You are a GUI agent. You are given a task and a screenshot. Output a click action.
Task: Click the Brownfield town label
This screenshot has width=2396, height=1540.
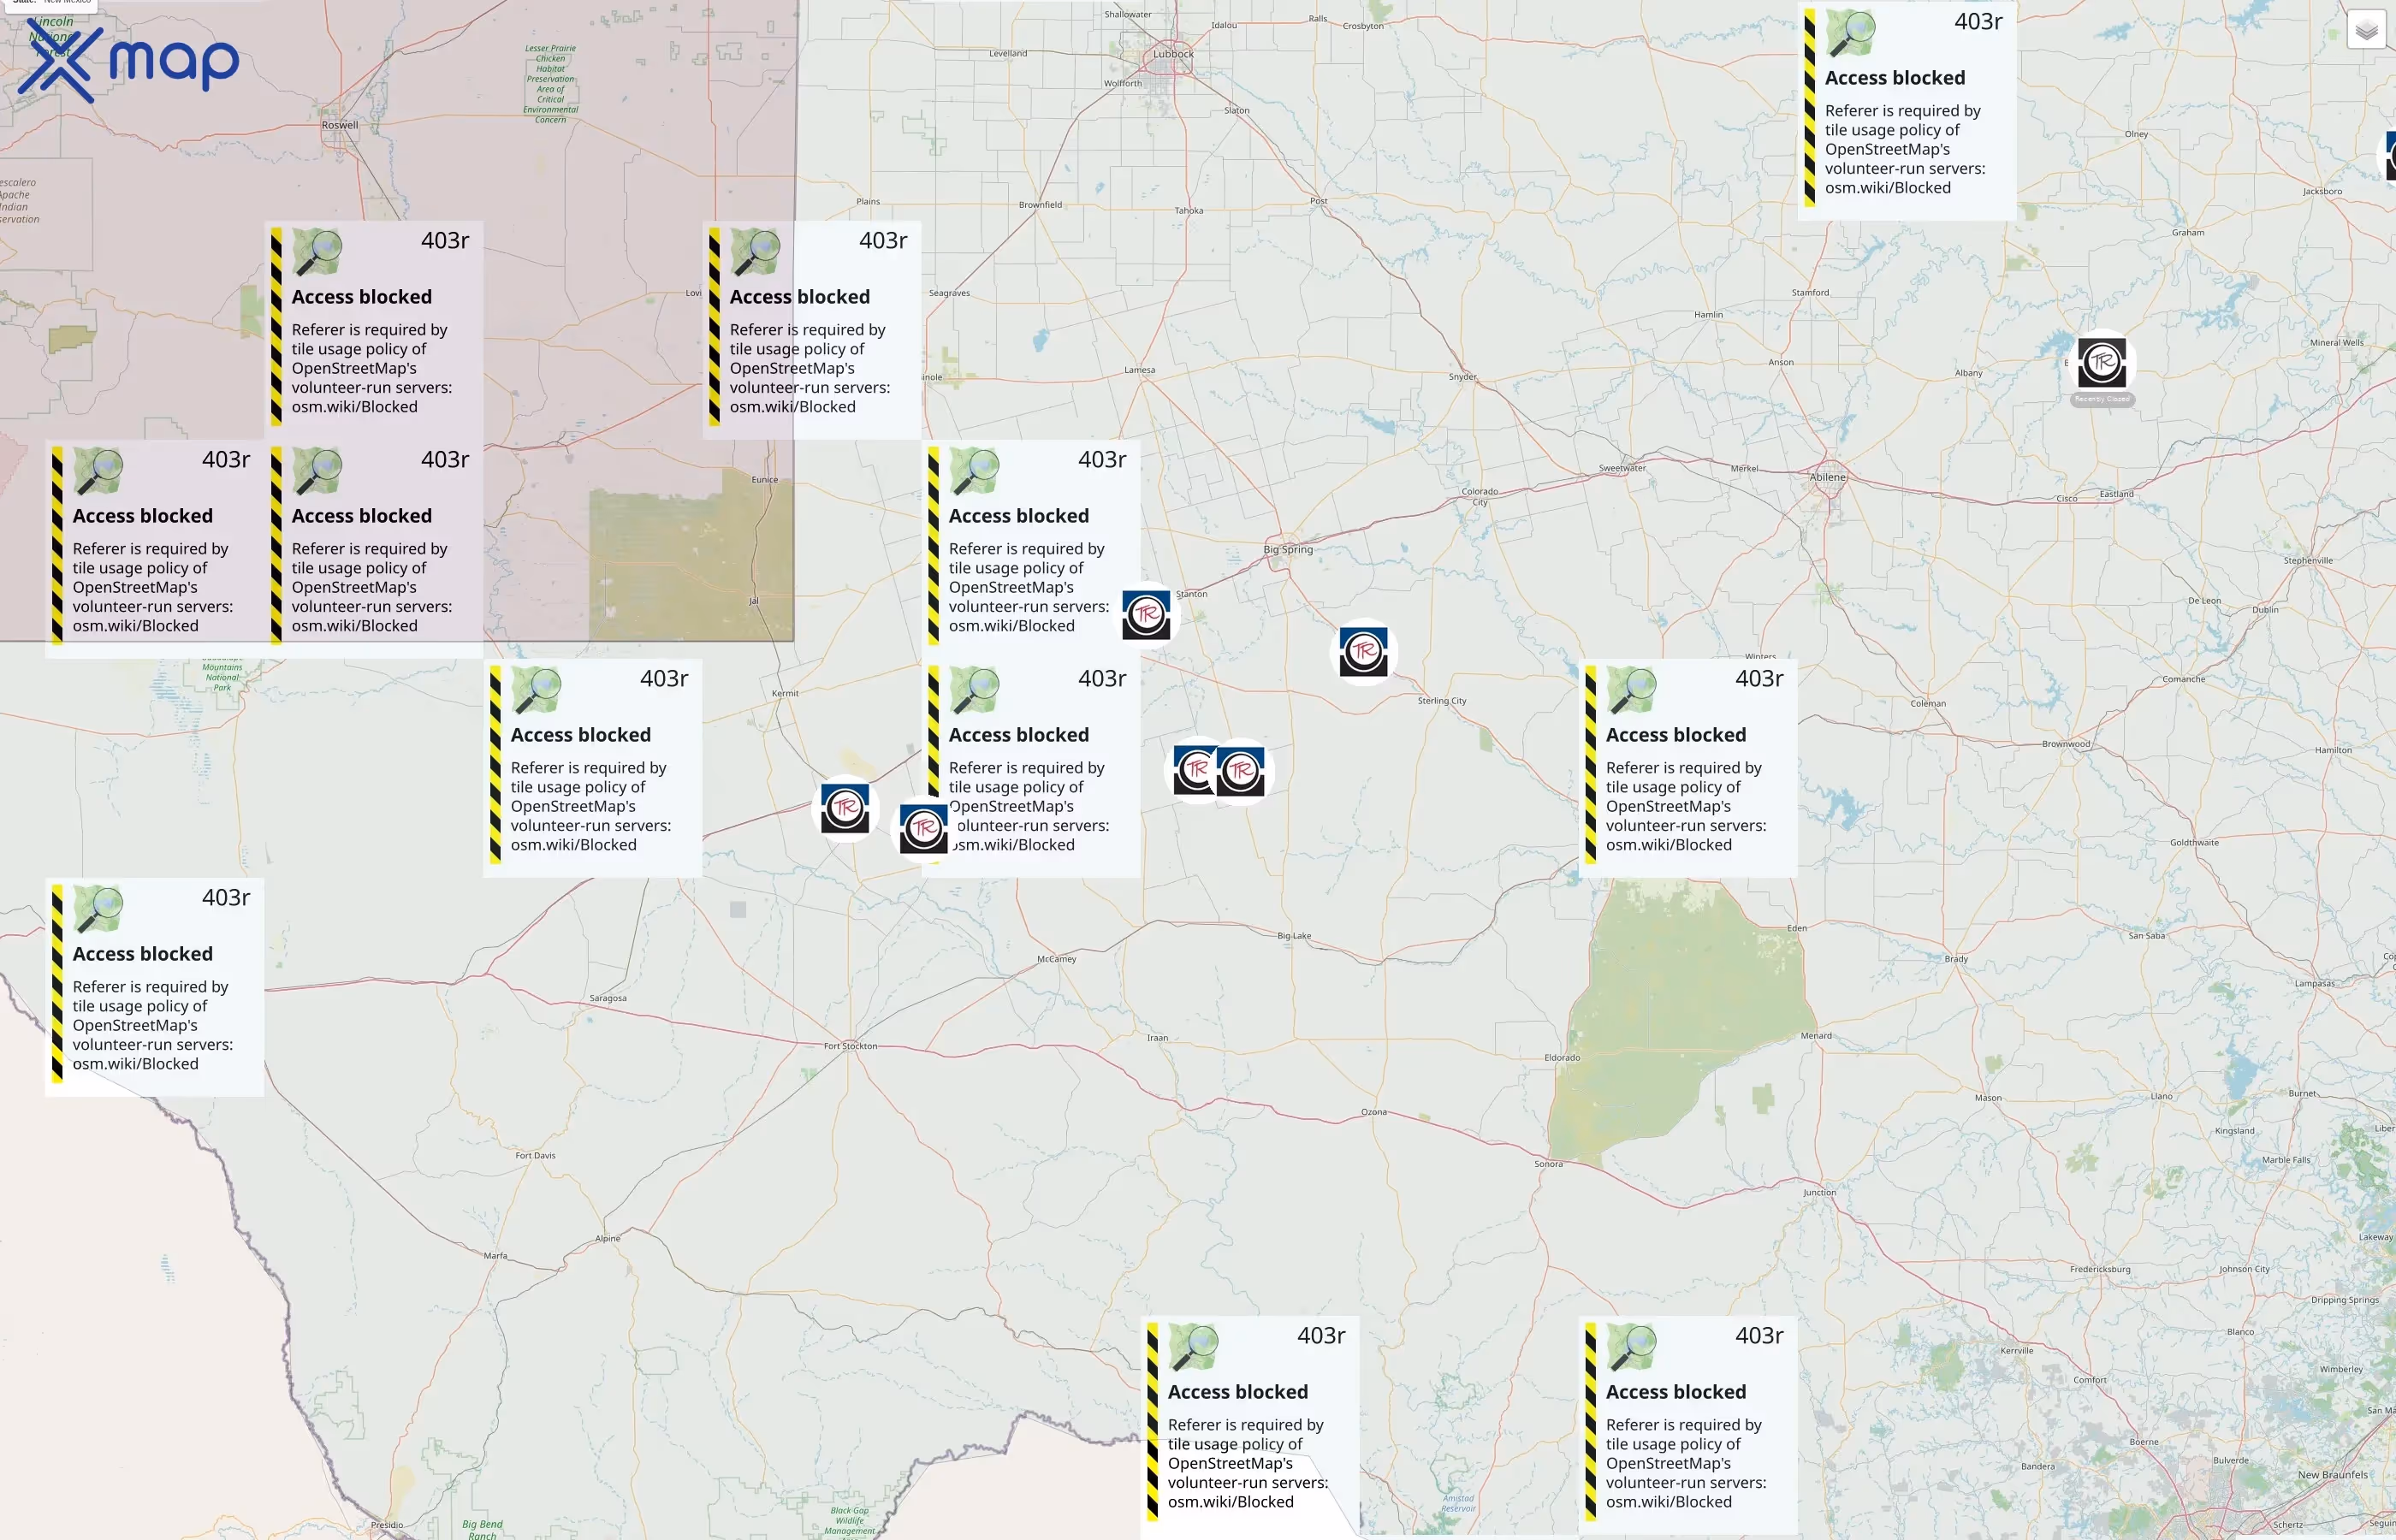click(1040, 204)
